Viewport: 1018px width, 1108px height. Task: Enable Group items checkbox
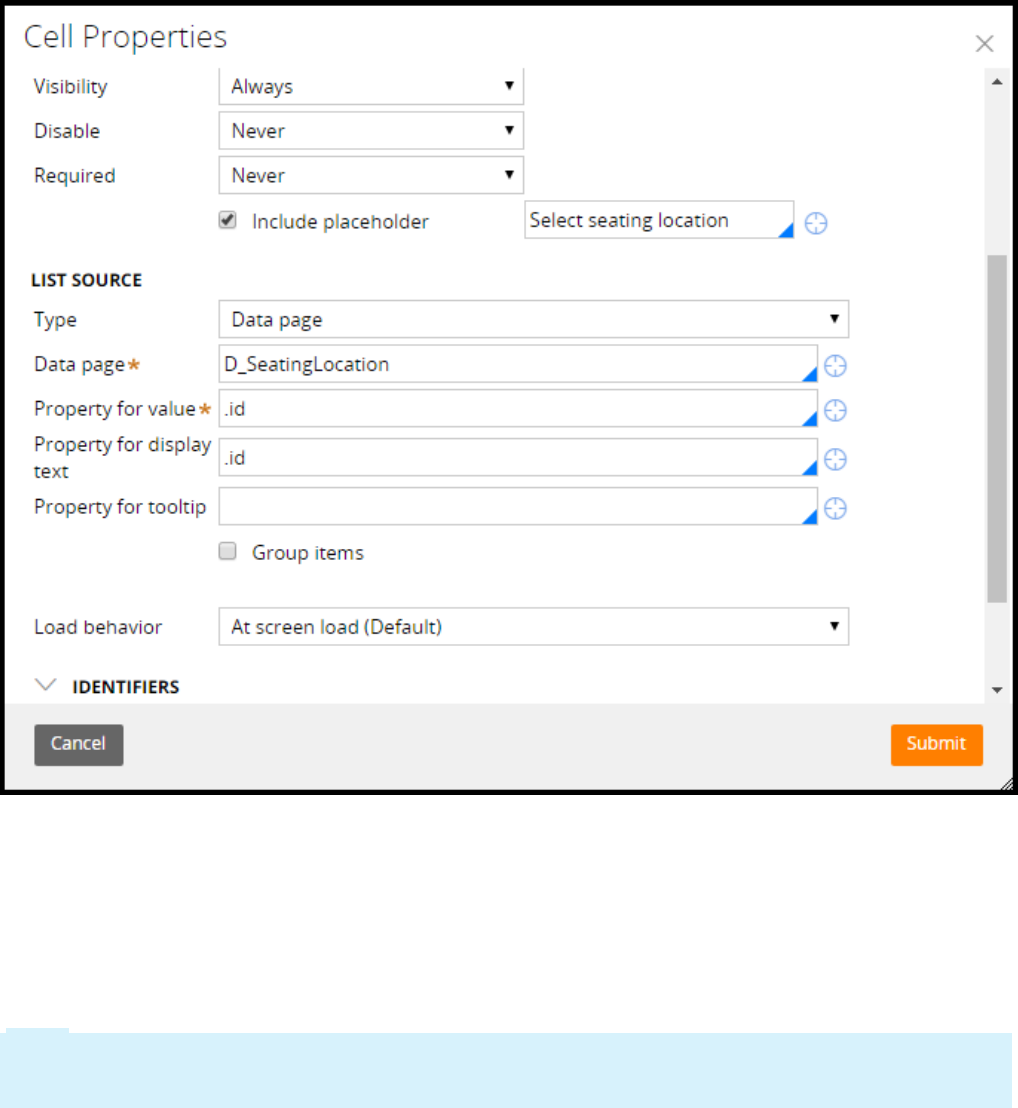229,552
